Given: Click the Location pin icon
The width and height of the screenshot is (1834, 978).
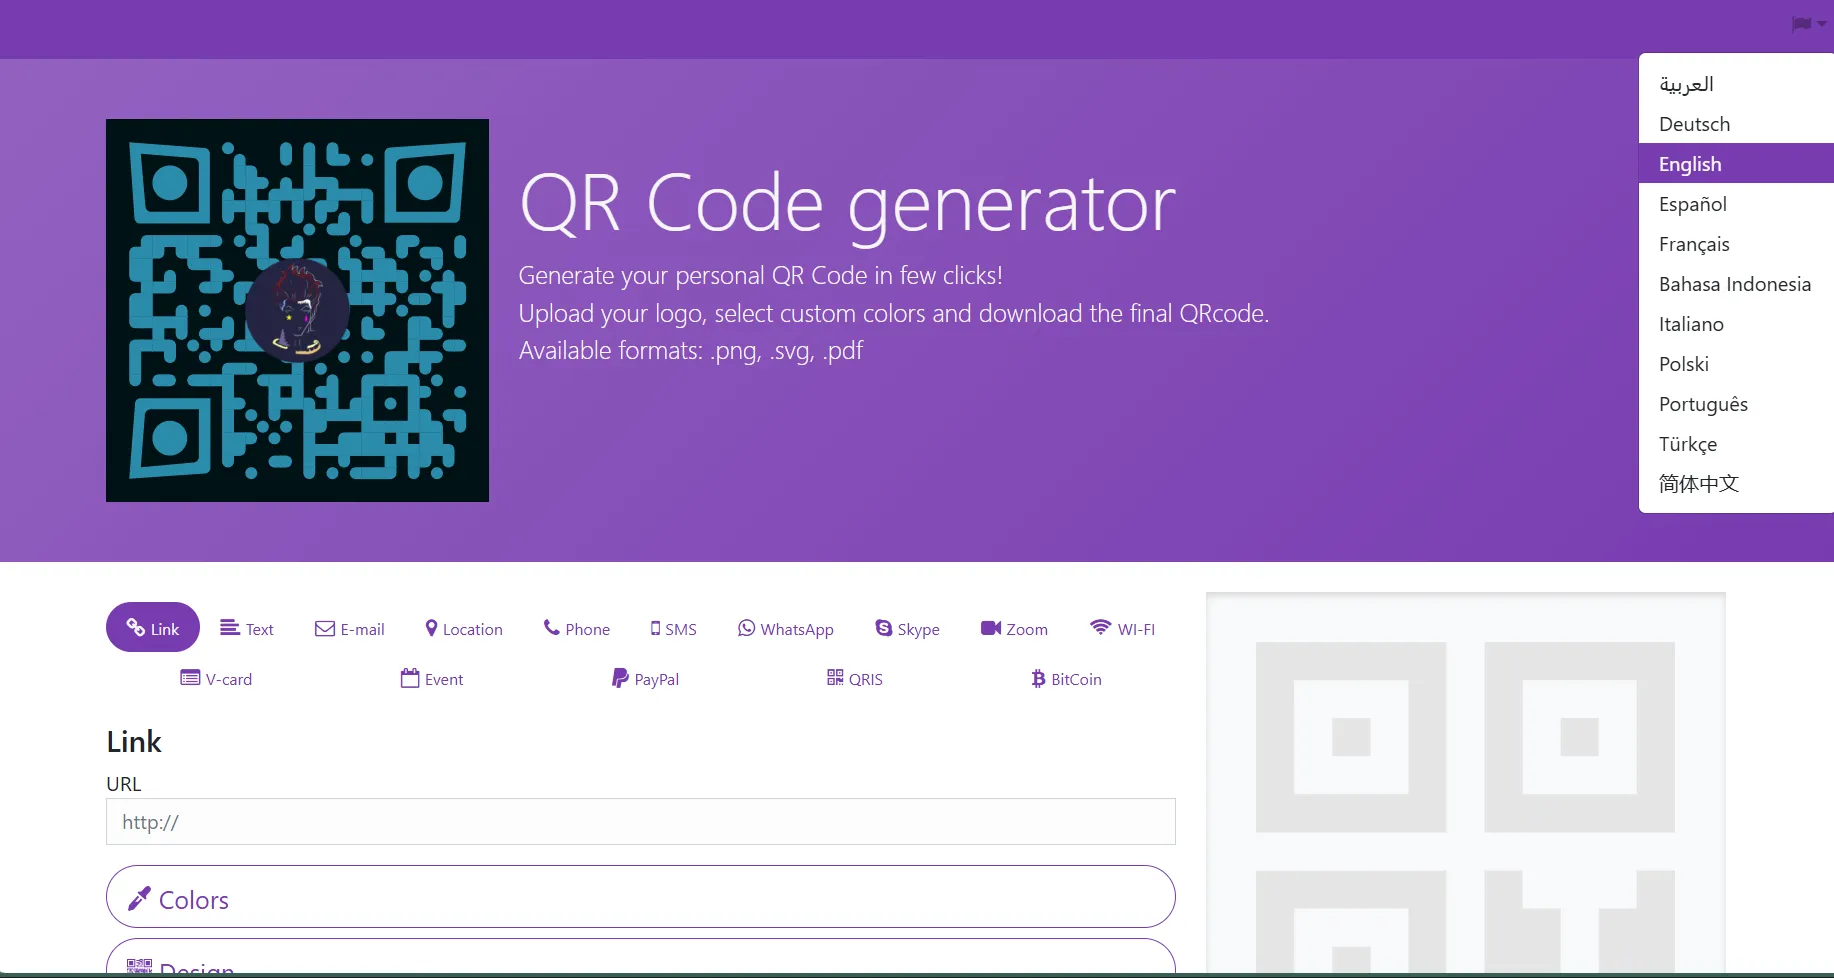Looking at the screenshot, I should point(431,627).
